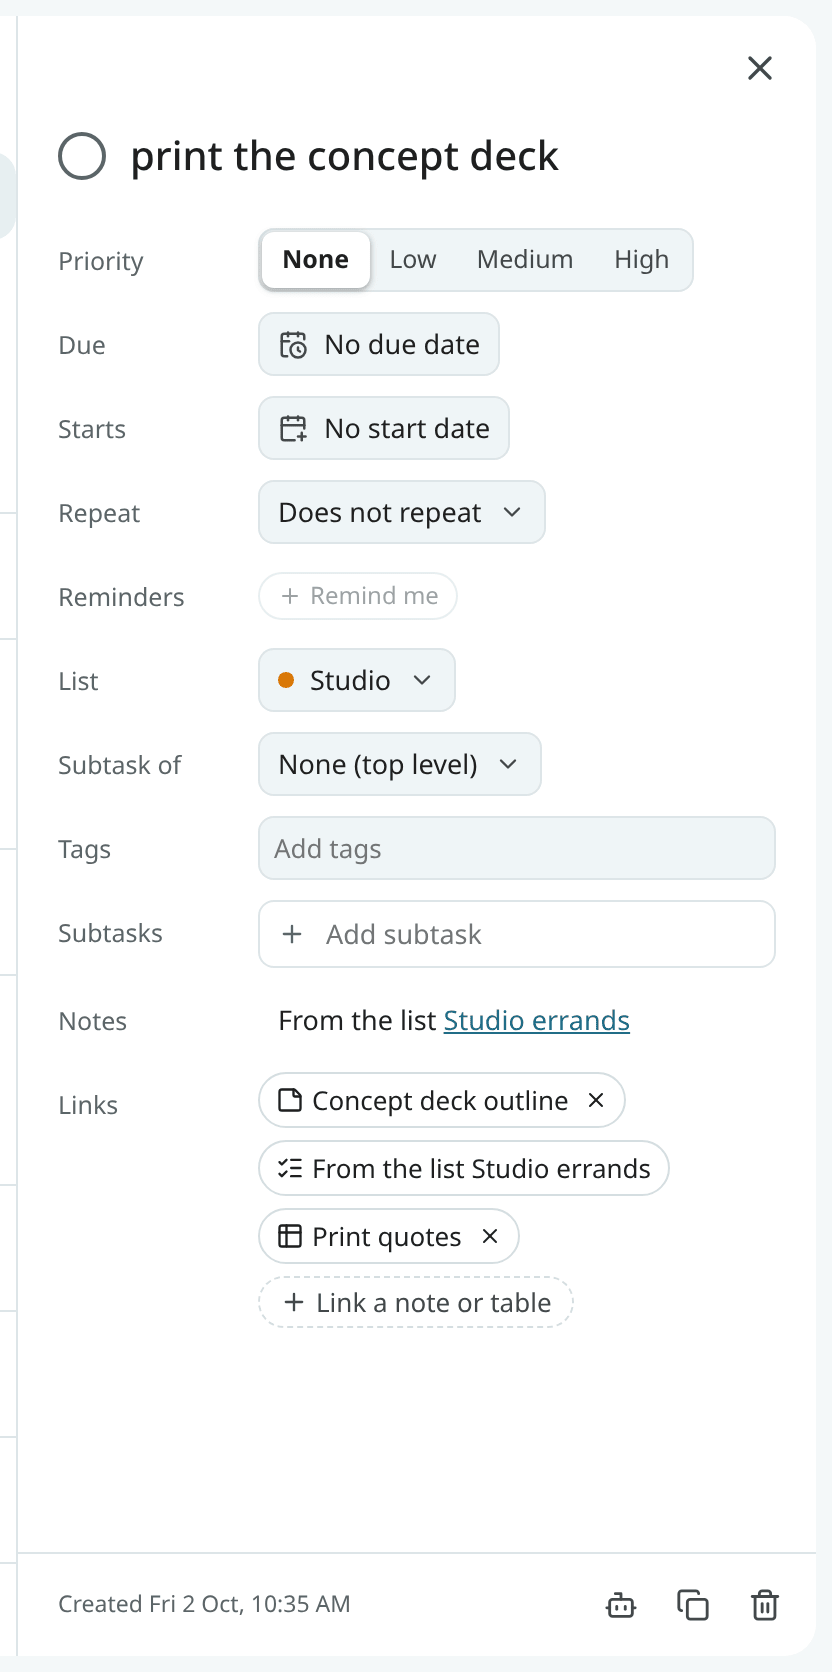Set priority to Medium
The image size is (832, 1672).
click(525, 260)
